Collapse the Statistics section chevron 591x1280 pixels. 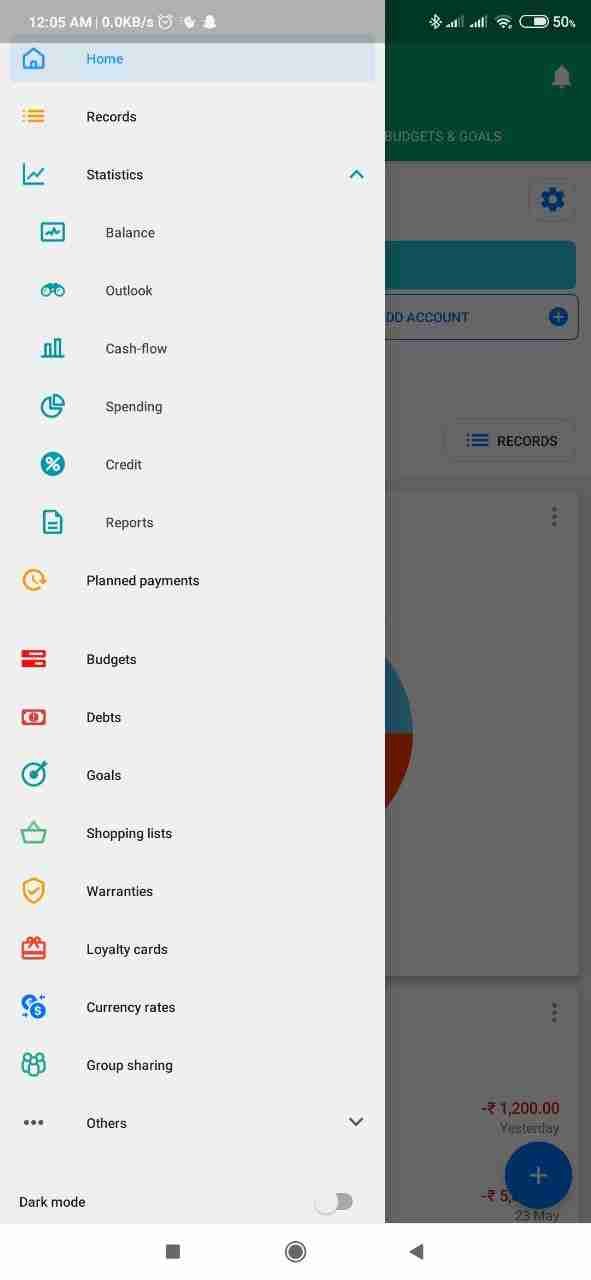(x=356, y=174)
